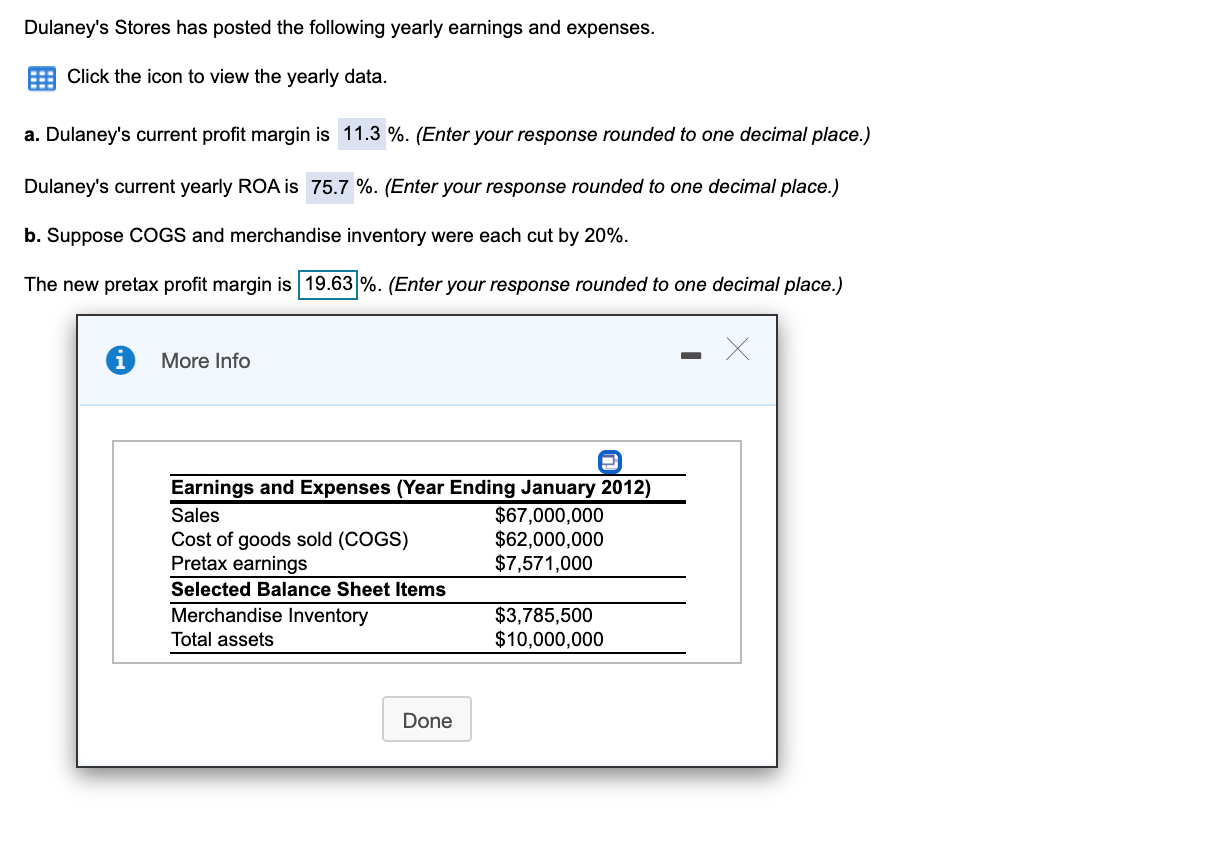Viewport: 1218px width, 846px height.
Task: Select the Pretax earnings value $7,571,000
Action: pos(544,564)
